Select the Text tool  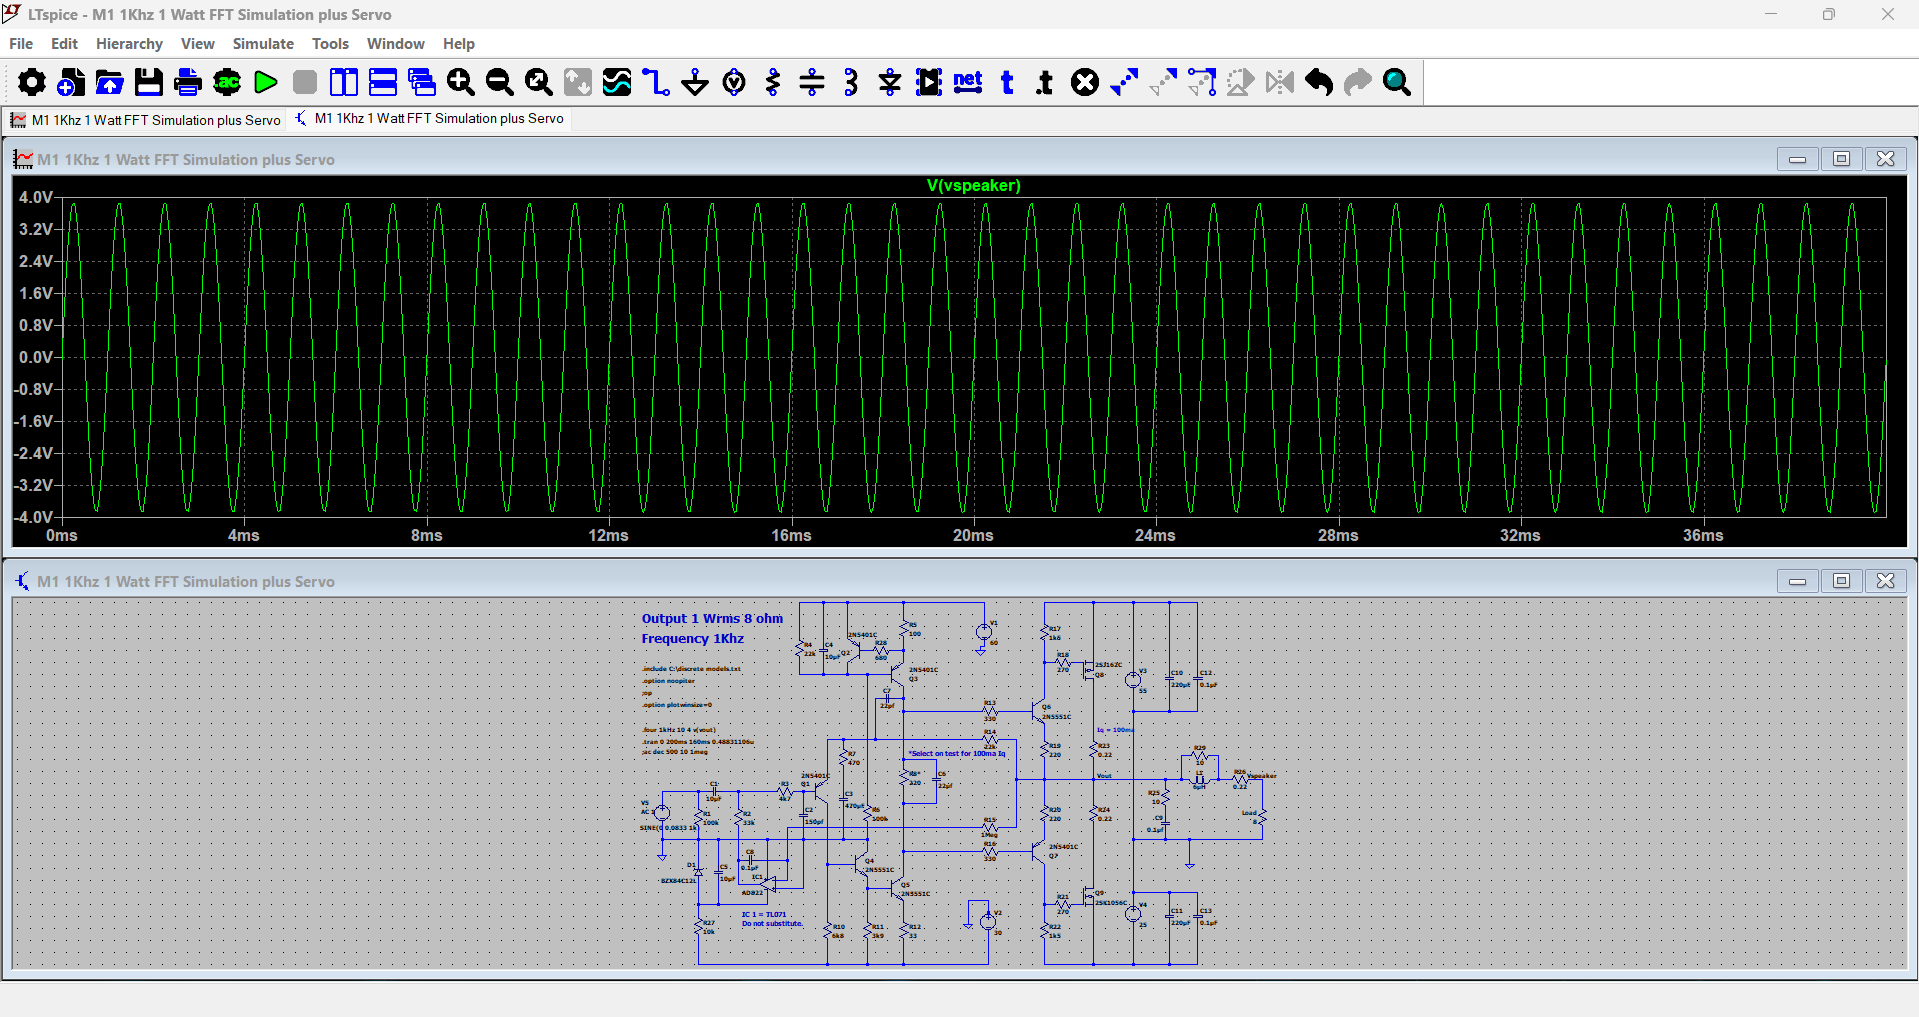[1007, 82]
